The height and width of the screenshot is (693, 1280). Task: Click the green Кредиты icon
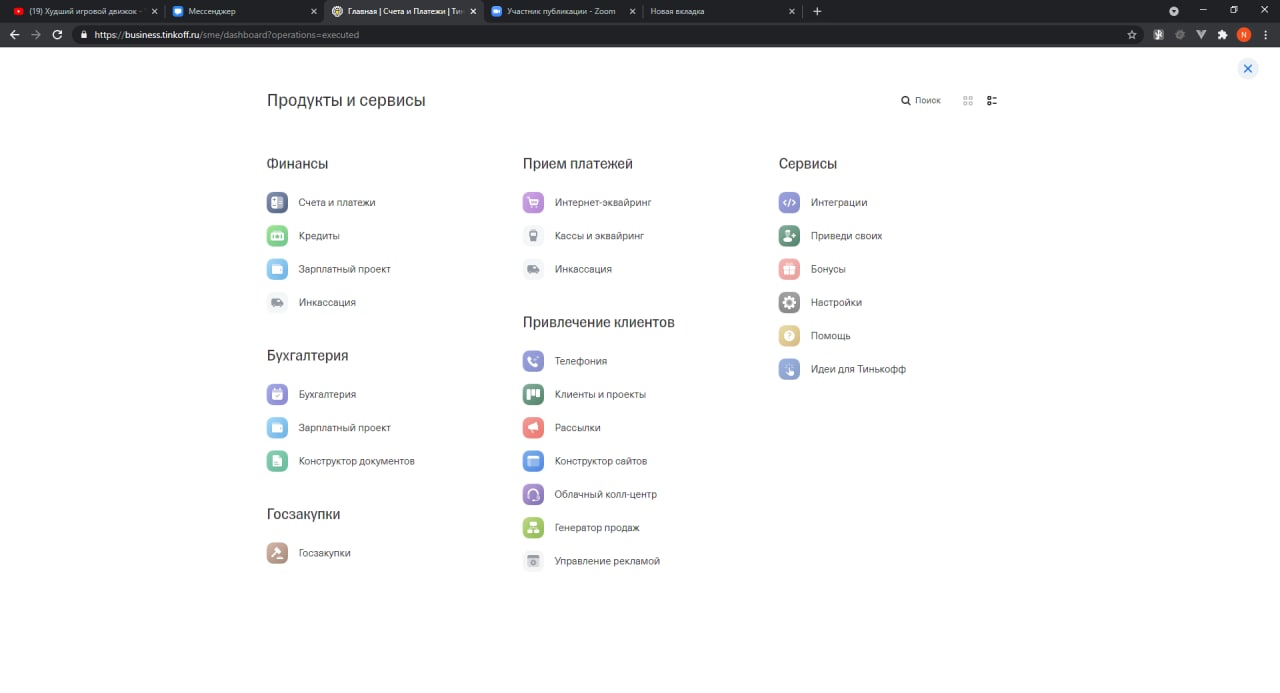tap(277, 236)
